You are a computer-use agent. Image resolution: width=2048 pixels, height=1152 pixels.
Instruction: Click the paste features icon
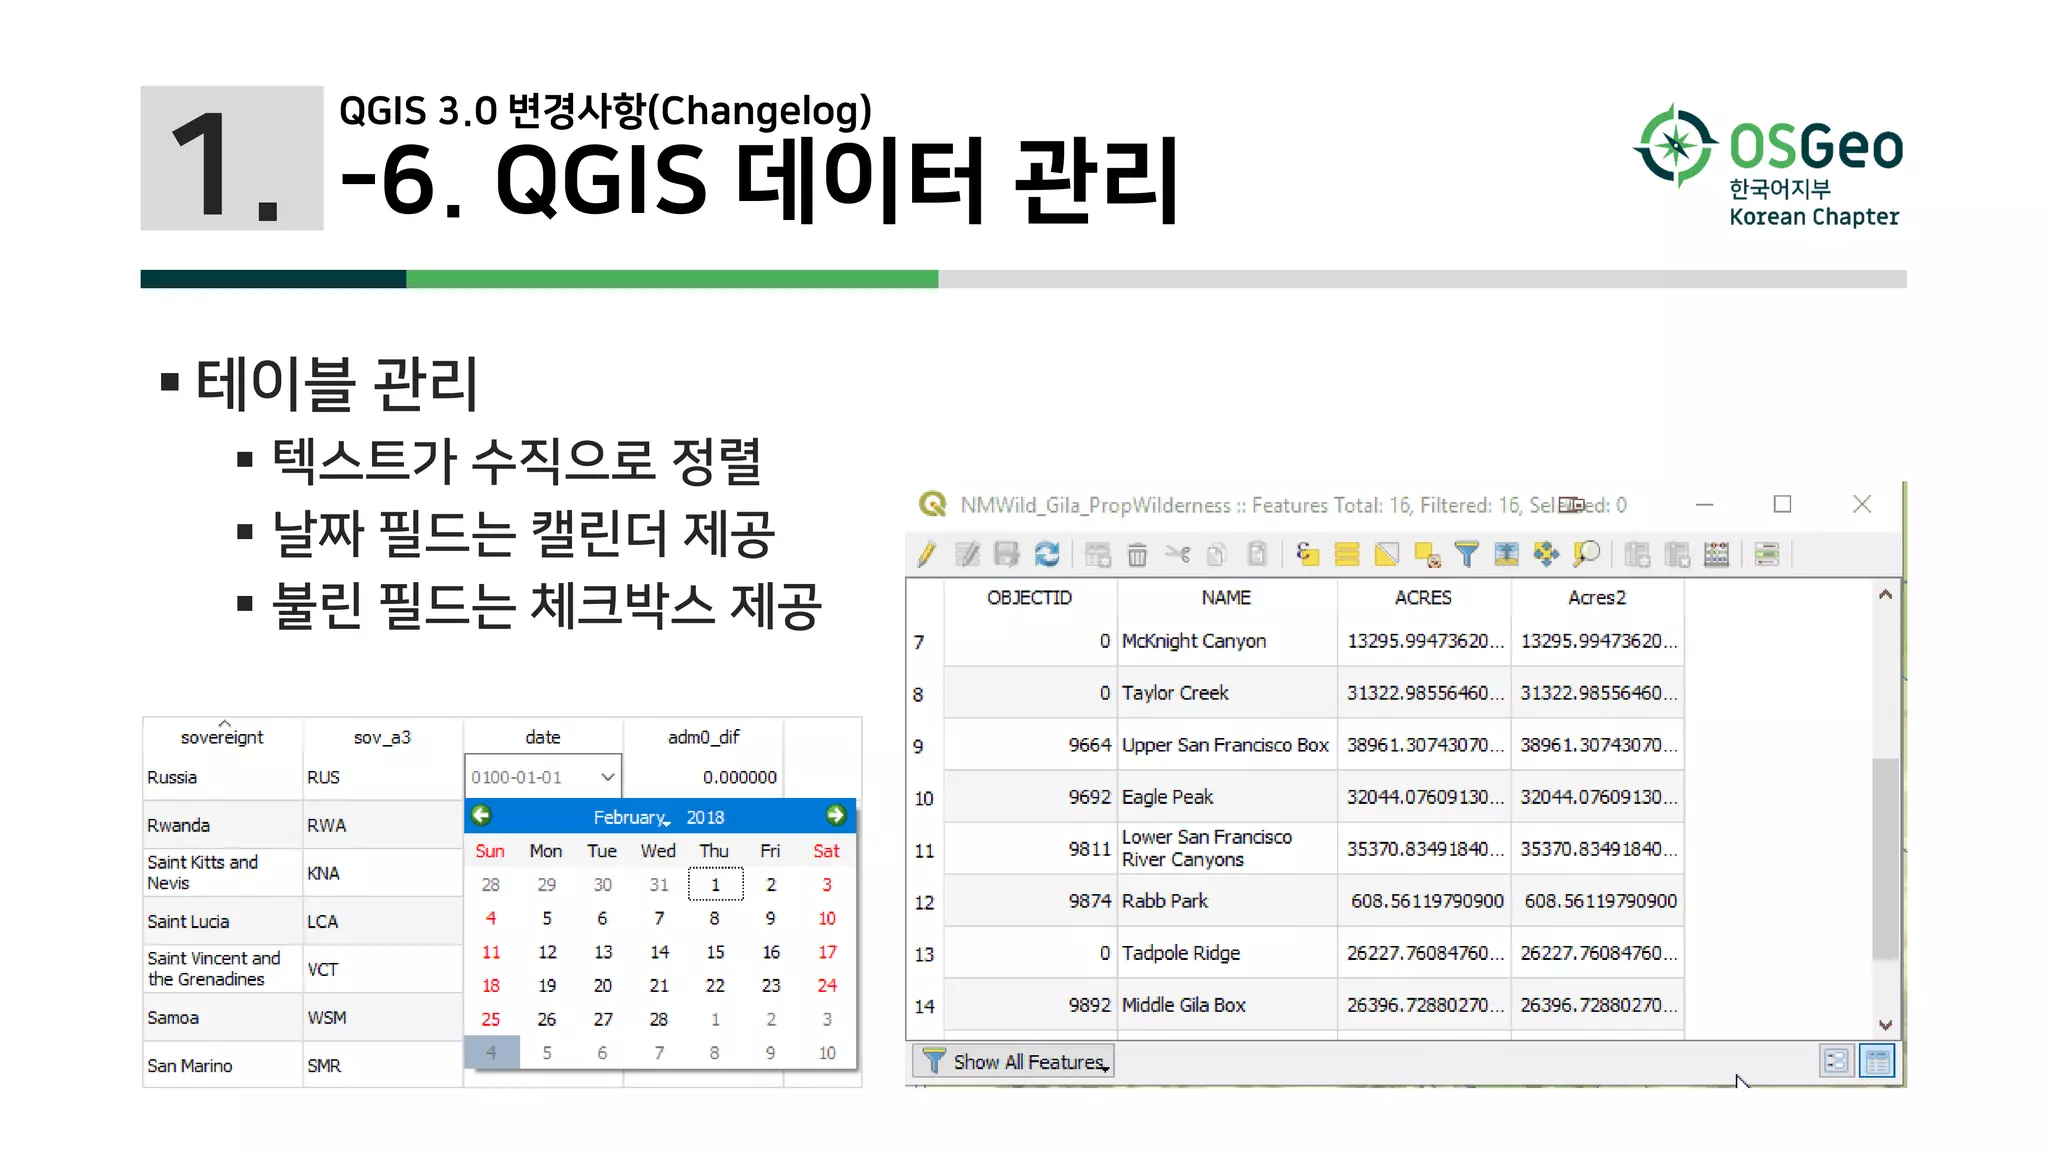1257,554
